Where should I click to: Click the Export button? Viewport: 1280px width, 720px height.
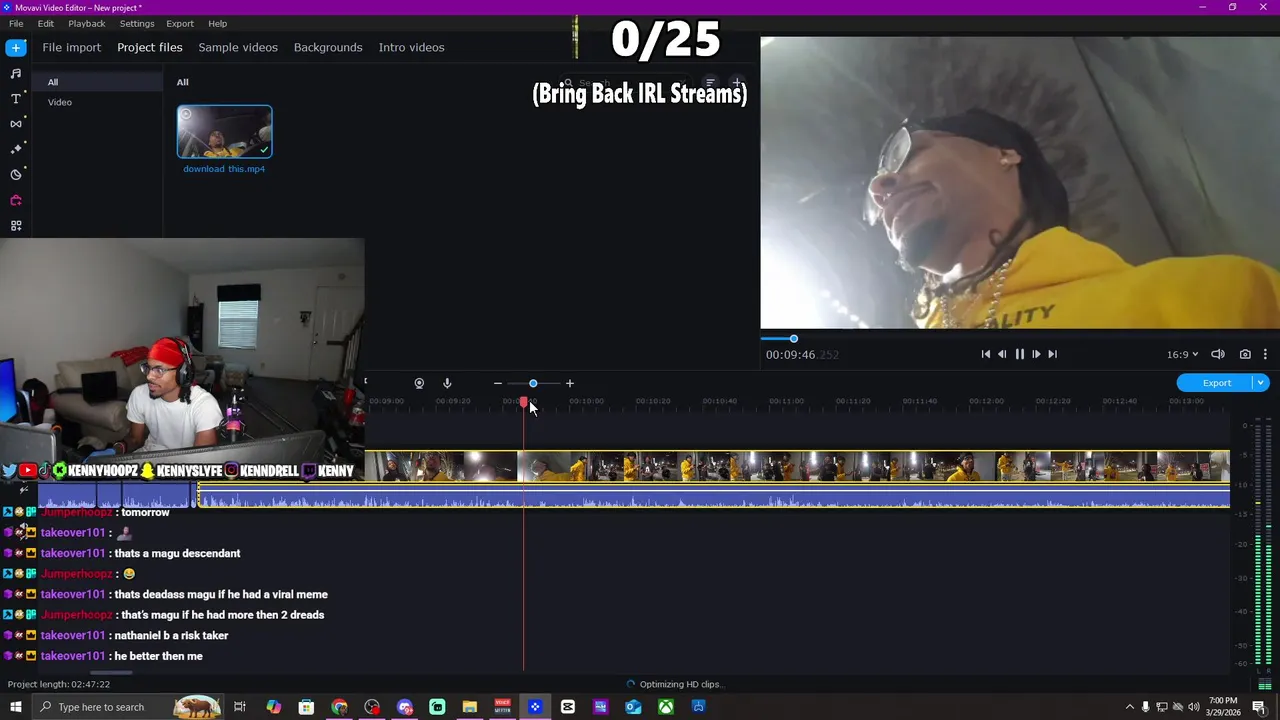point(1216,383)
